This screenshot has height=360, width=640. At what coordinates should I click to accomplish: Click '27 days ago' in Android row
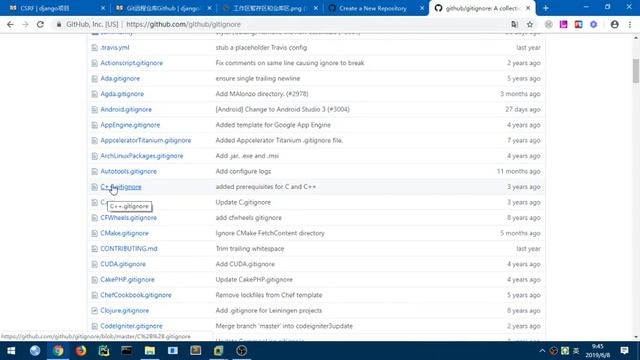coord(523,110)
